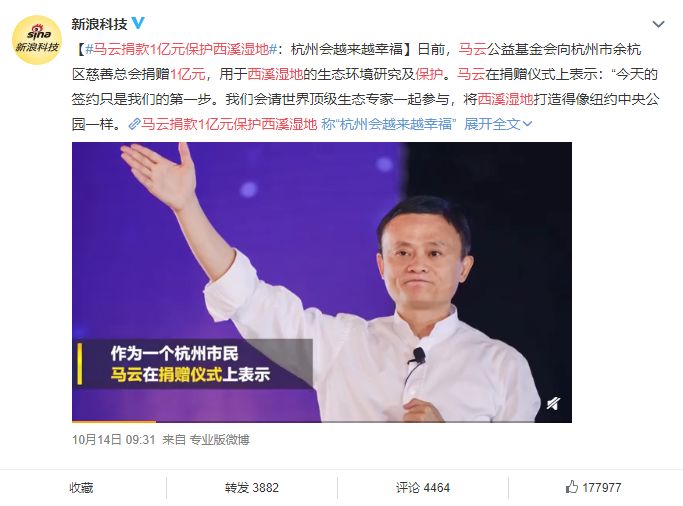
Task: Select the 转发 3882 repost tab
Action: [x=252, y=488]
